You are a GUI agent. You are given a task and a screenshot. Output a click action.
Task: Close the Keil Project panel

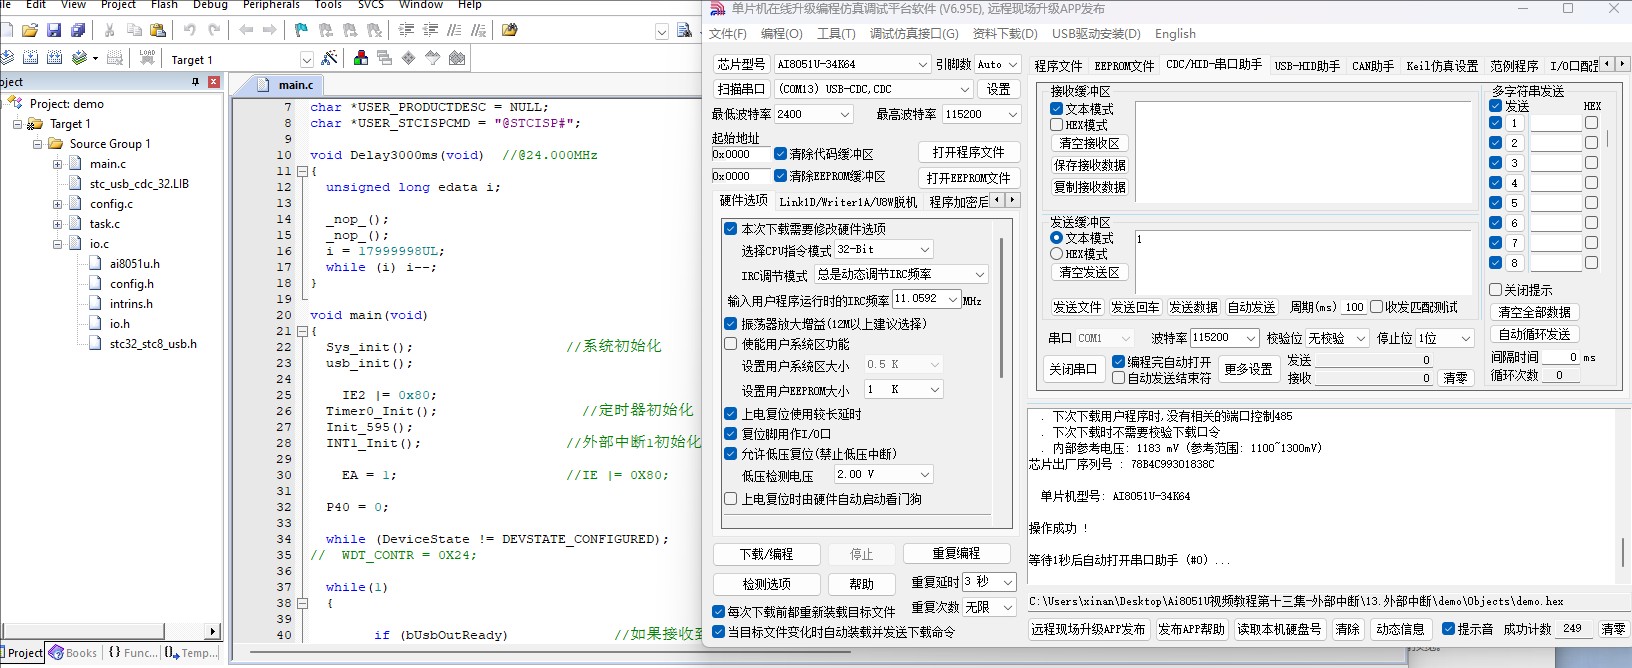point(214,82)
